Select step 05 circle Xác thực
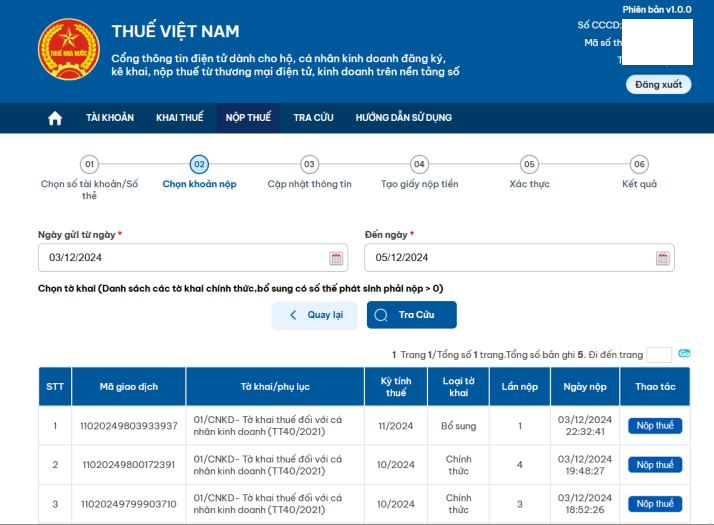 pos(529,164)
